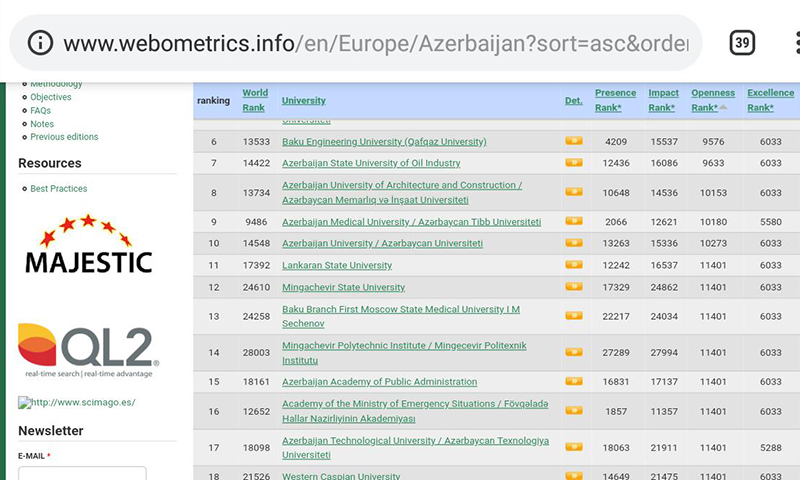Open details icon for Azerbaijan Medical University

pos(574,221)
